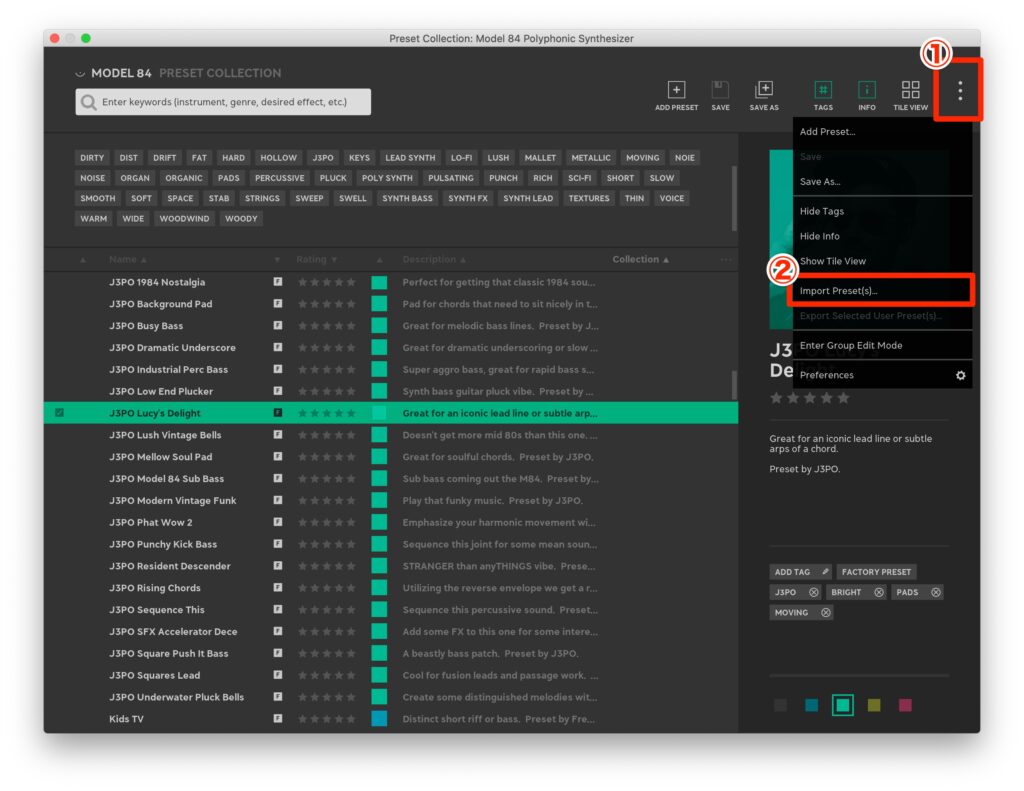Click the Add Preset toolbar icon
Viewport: 1024px width, 791px height.
pos(676,91)
